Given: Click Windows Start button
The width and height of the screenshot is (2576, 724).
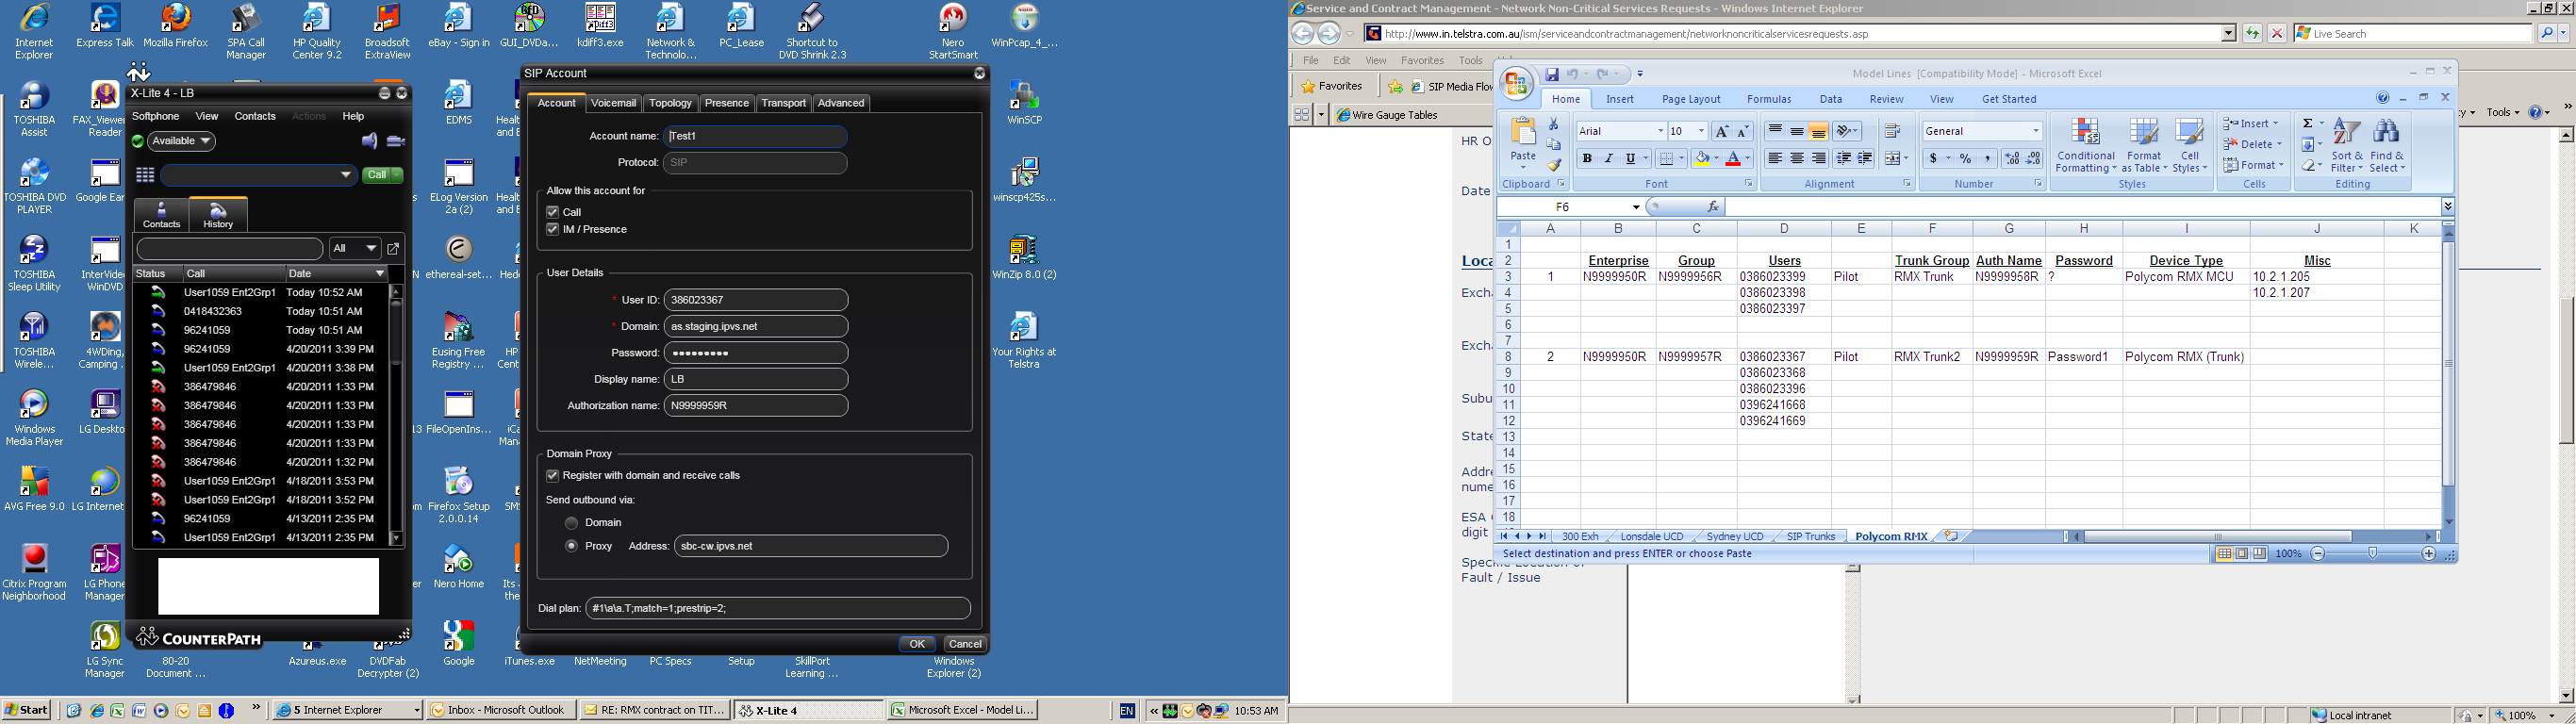Looking at the screenshot, I should coord(27,710).
